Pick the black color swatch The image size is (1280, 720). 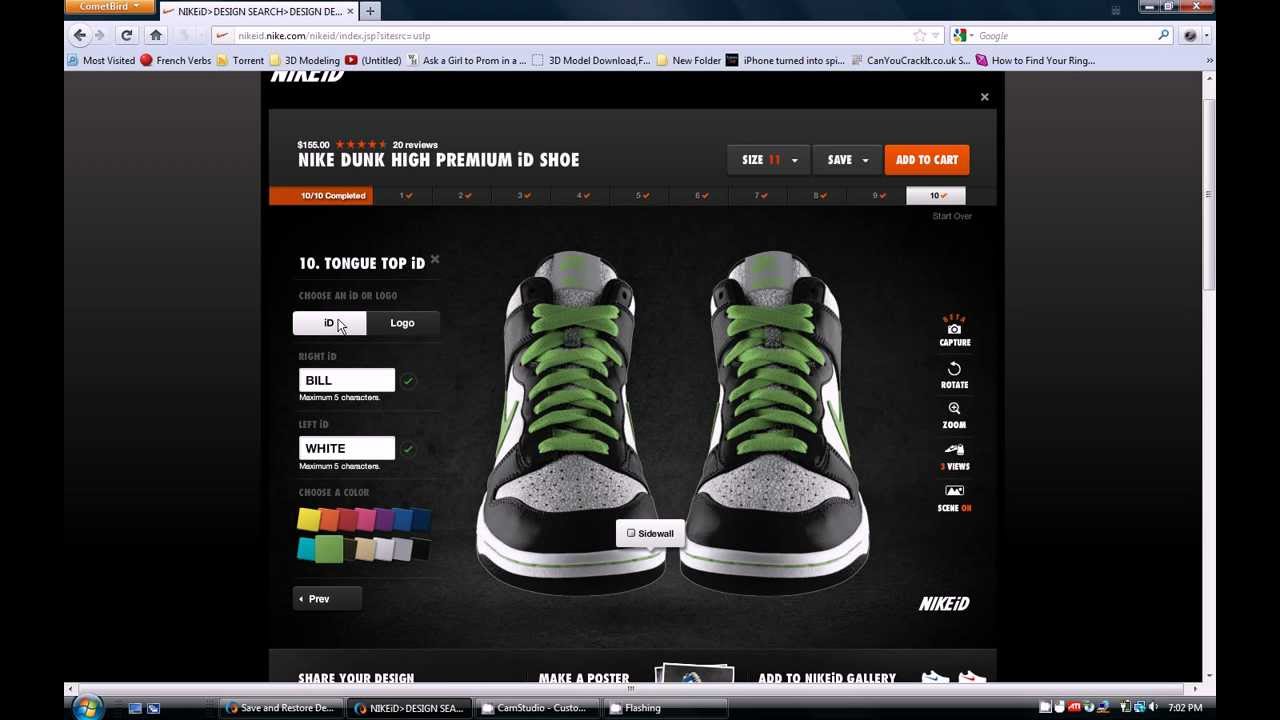tap(421, 548)
